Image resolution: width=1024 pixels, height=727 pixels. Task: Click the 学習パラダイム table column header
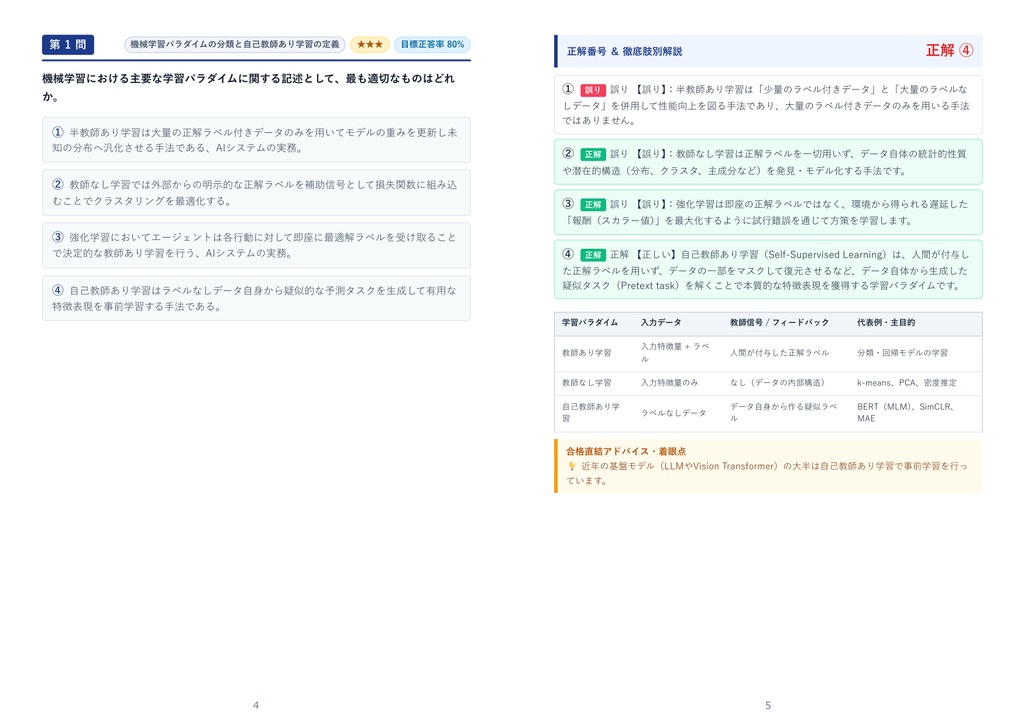point(590,323)
